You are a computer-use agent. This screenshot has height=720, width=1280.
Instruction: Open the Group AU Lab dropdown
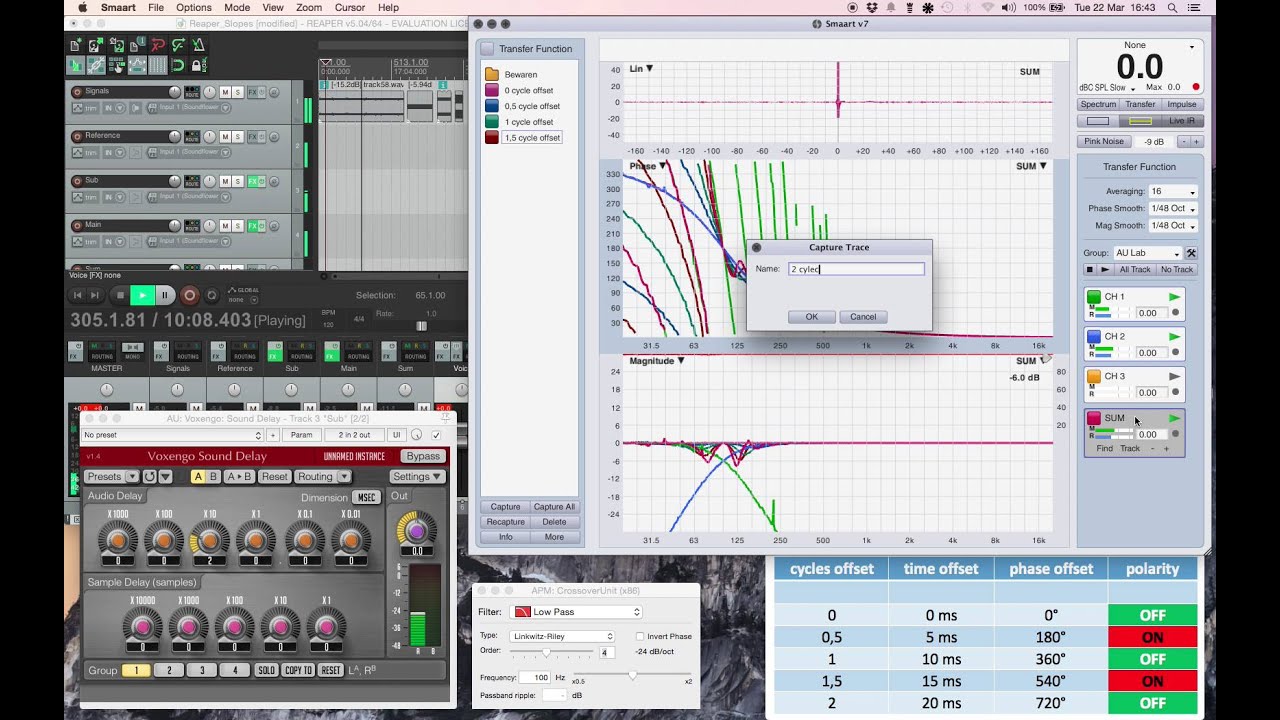1148,253
